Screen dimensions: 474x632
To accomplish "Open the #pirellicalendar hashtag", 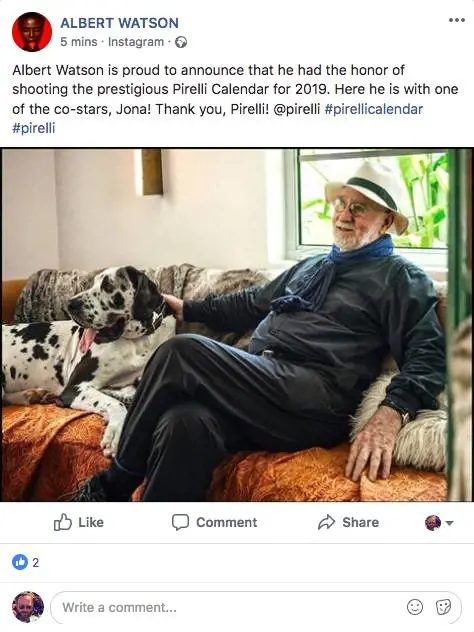I will click(374, 109).
